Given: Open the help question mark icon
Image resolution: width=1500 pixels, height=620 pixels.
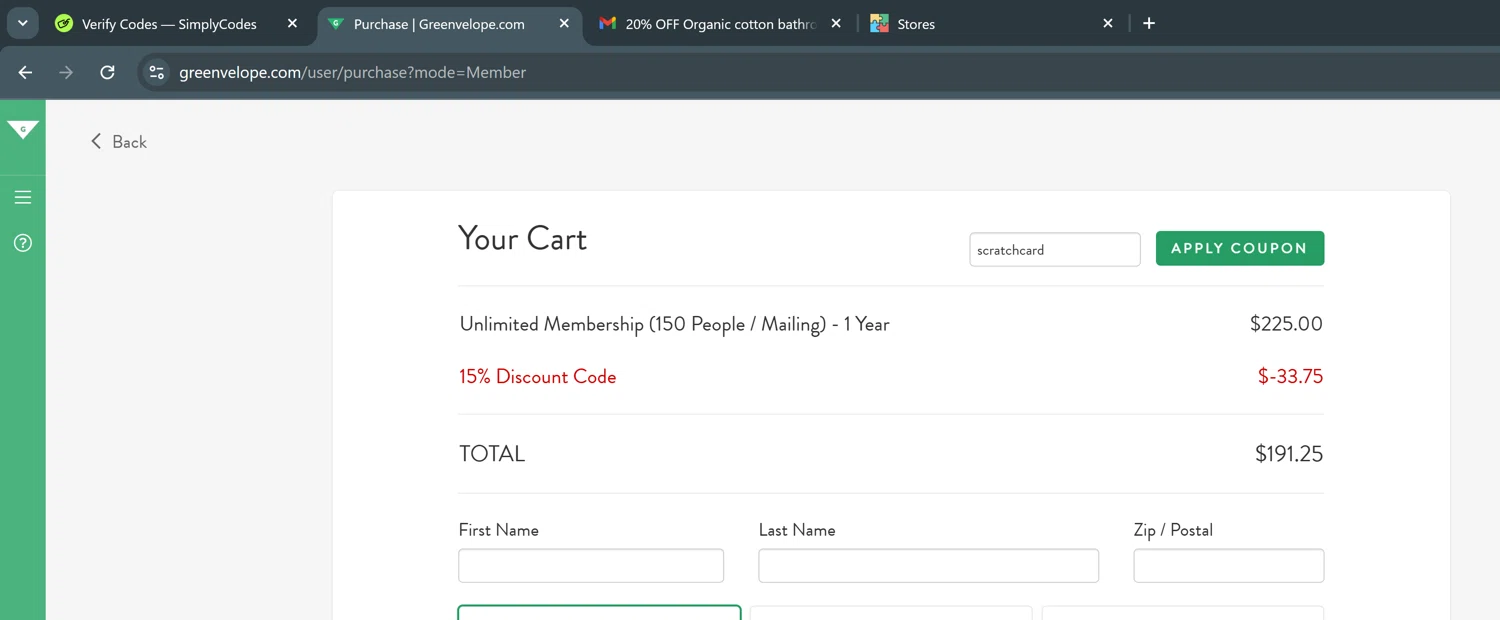Looking at the screenshot, I should [23, 243].
